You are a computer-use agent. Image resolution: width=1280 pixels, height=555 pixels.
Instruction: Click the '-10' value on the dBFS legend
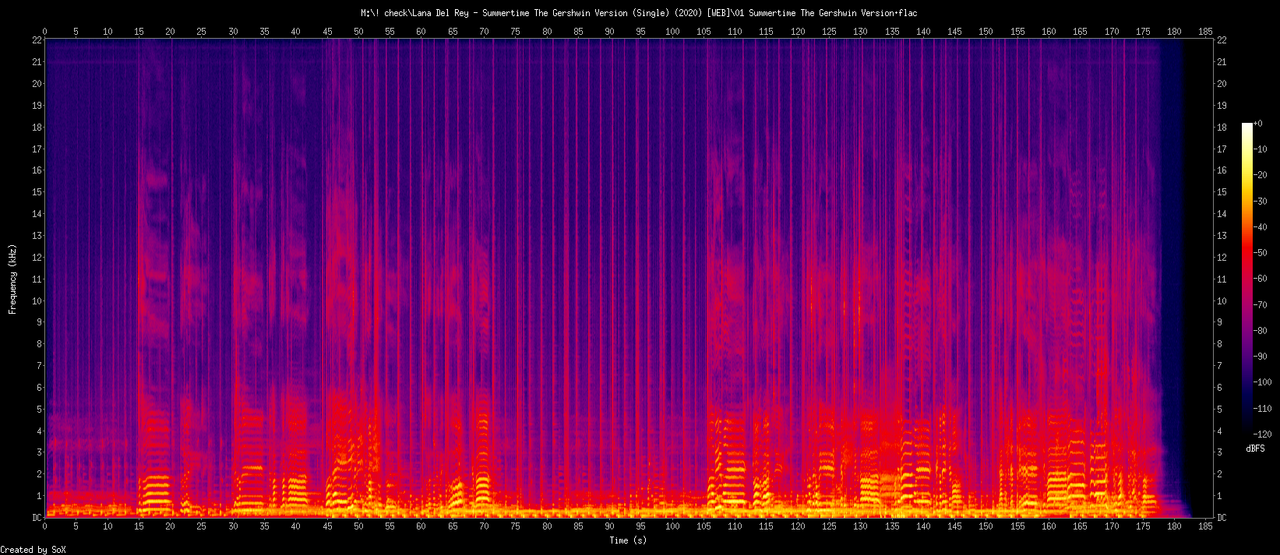point(1262,149)
